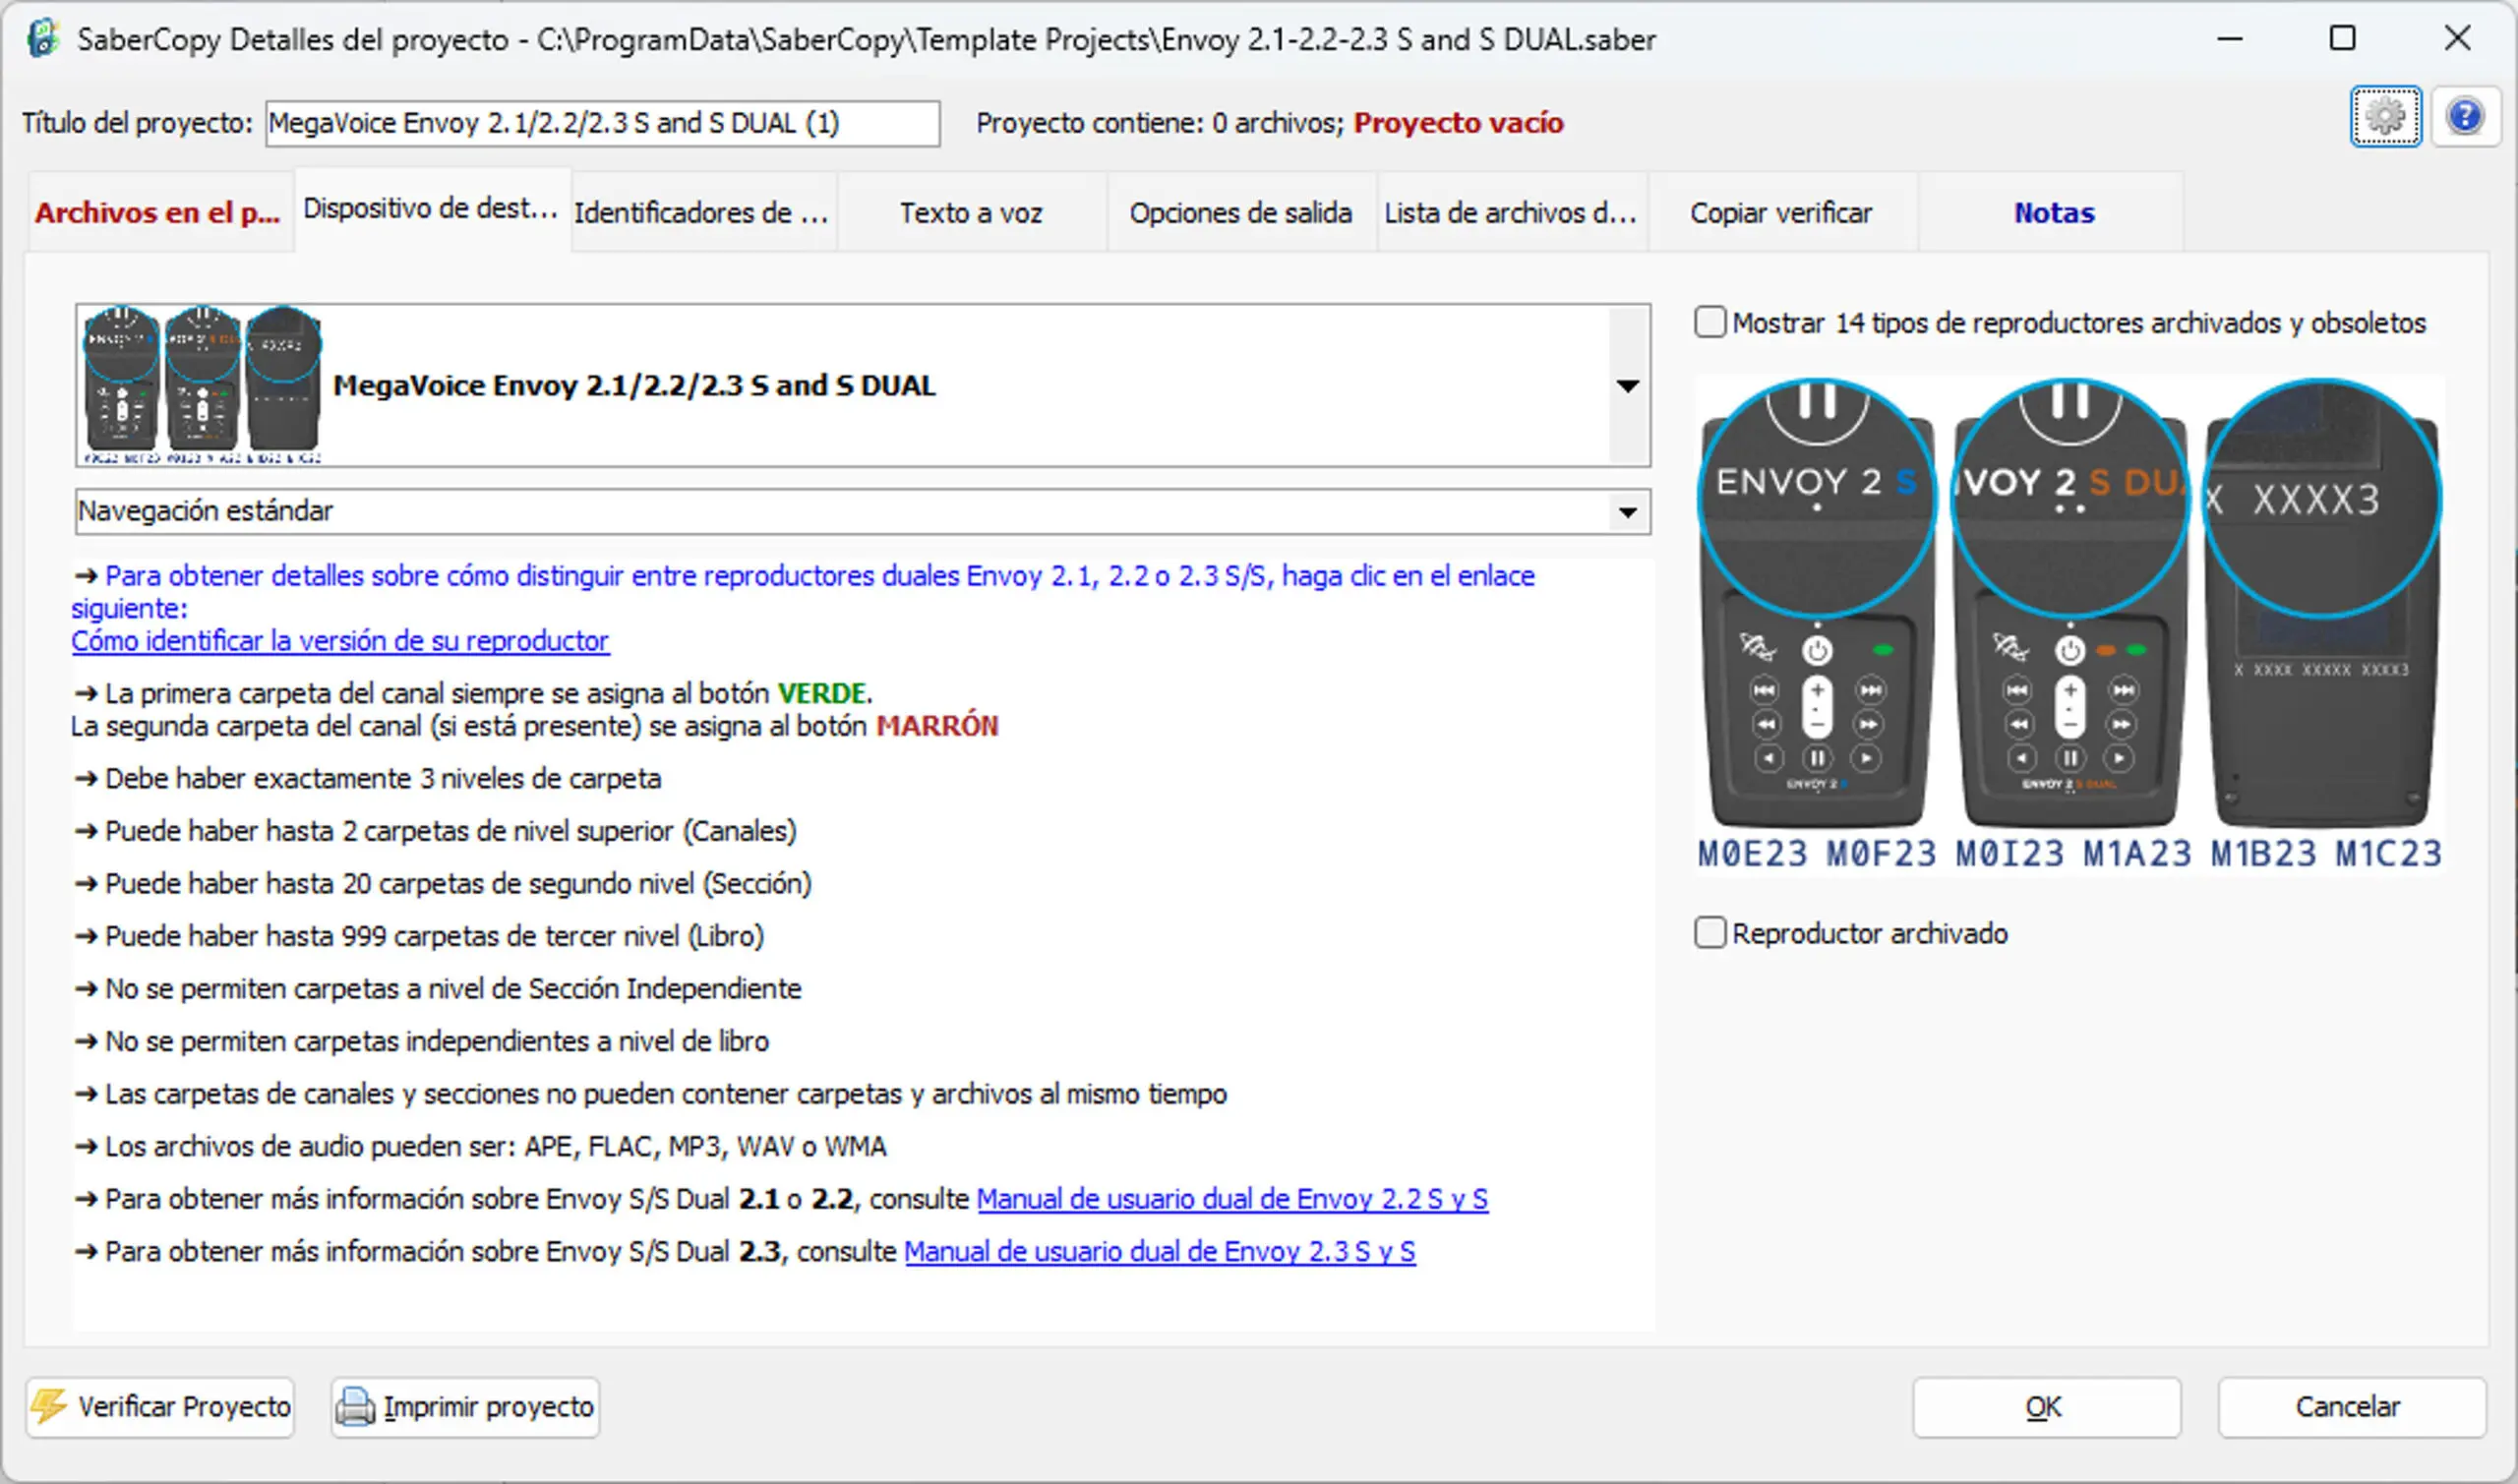Click the SaberCopy app icon in title bar

tap(43, 39)
